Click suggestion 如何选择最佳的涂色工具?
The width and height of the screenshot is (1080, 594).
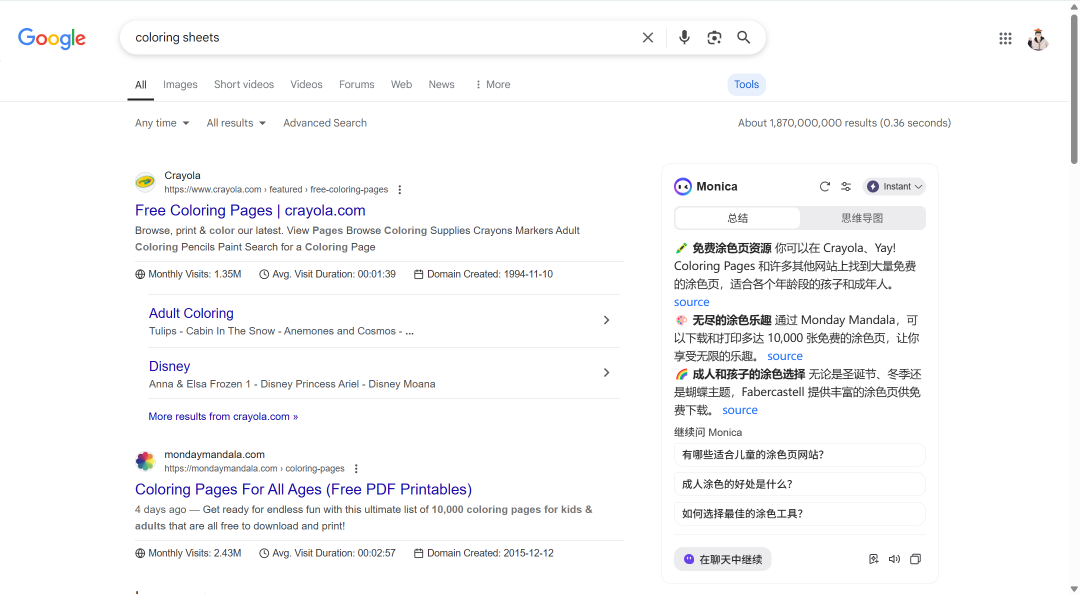[799, 513]
